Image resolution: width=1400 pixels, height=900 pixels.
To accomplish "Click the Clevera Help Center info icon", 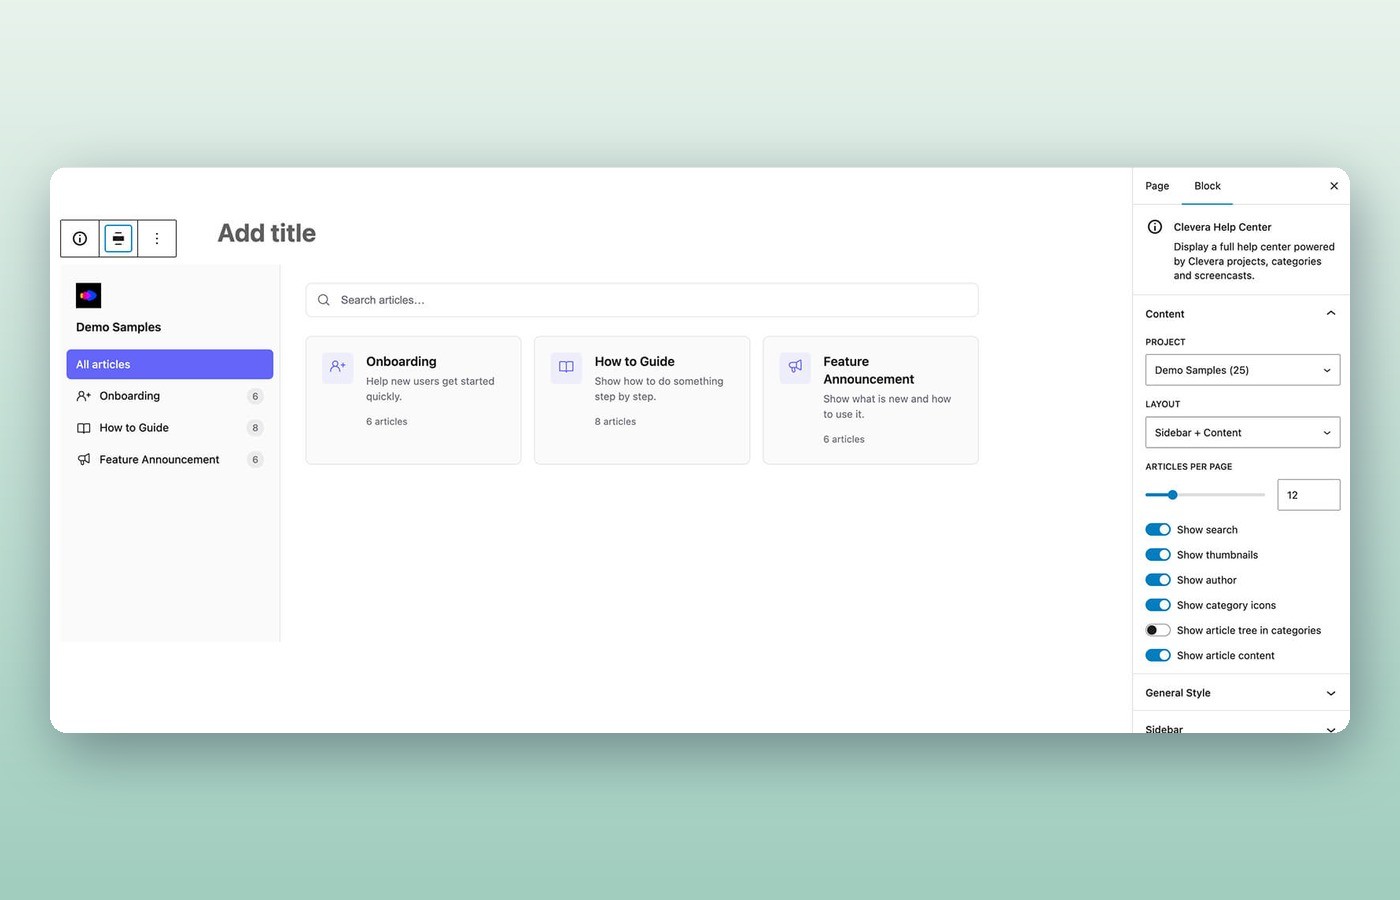I will tap(1155, 227).
